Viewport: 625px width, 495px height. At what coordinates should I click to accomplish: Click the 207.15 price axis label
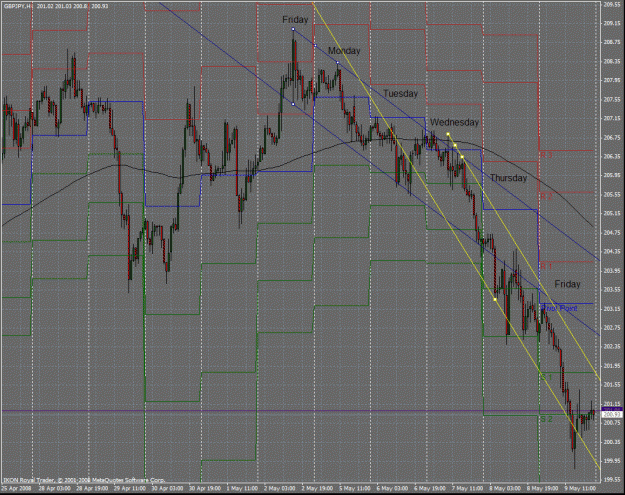tap(611, 118)
